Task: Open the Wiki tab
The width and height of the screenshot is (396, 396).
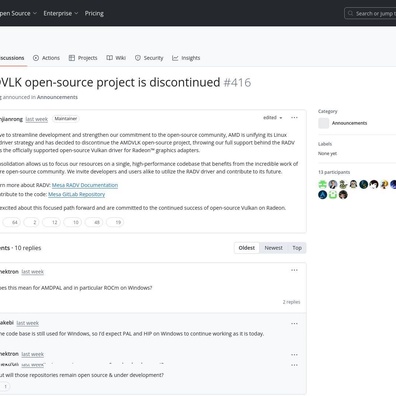Action: (x=116, y=58)
